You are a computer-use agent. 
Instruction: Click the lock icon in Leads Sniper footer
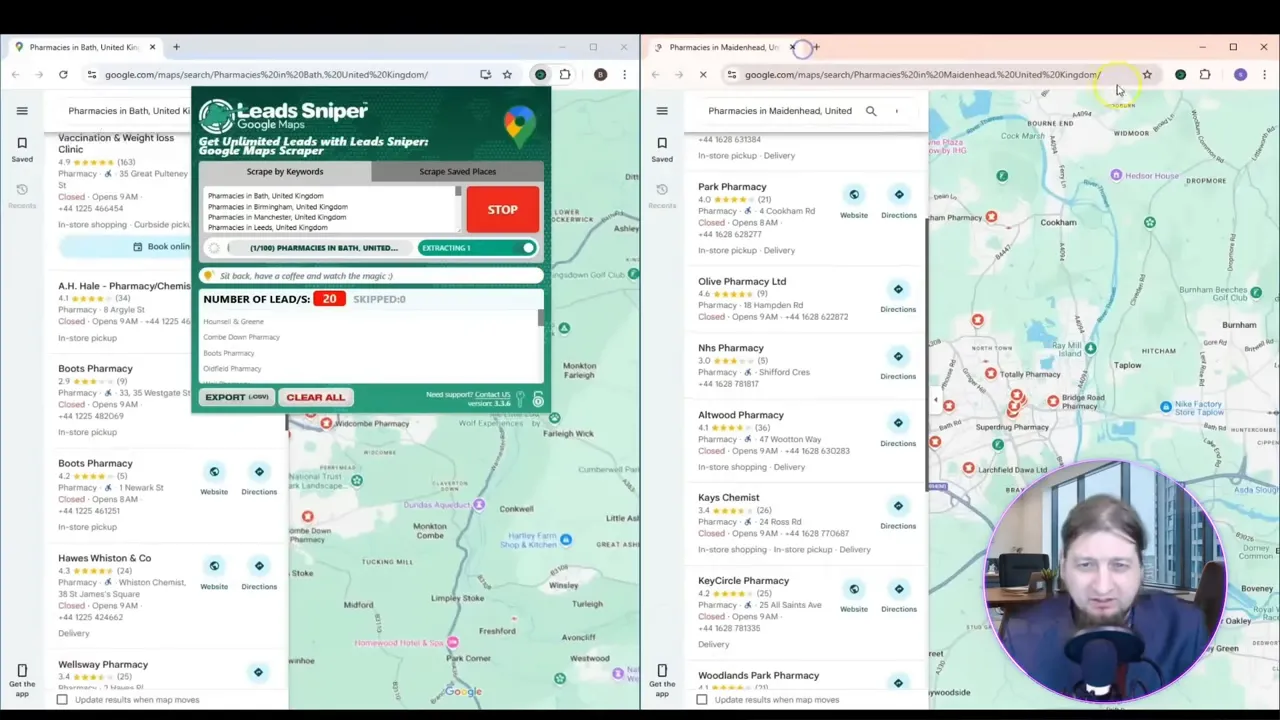pyautogui.click(x=538, y=400)
